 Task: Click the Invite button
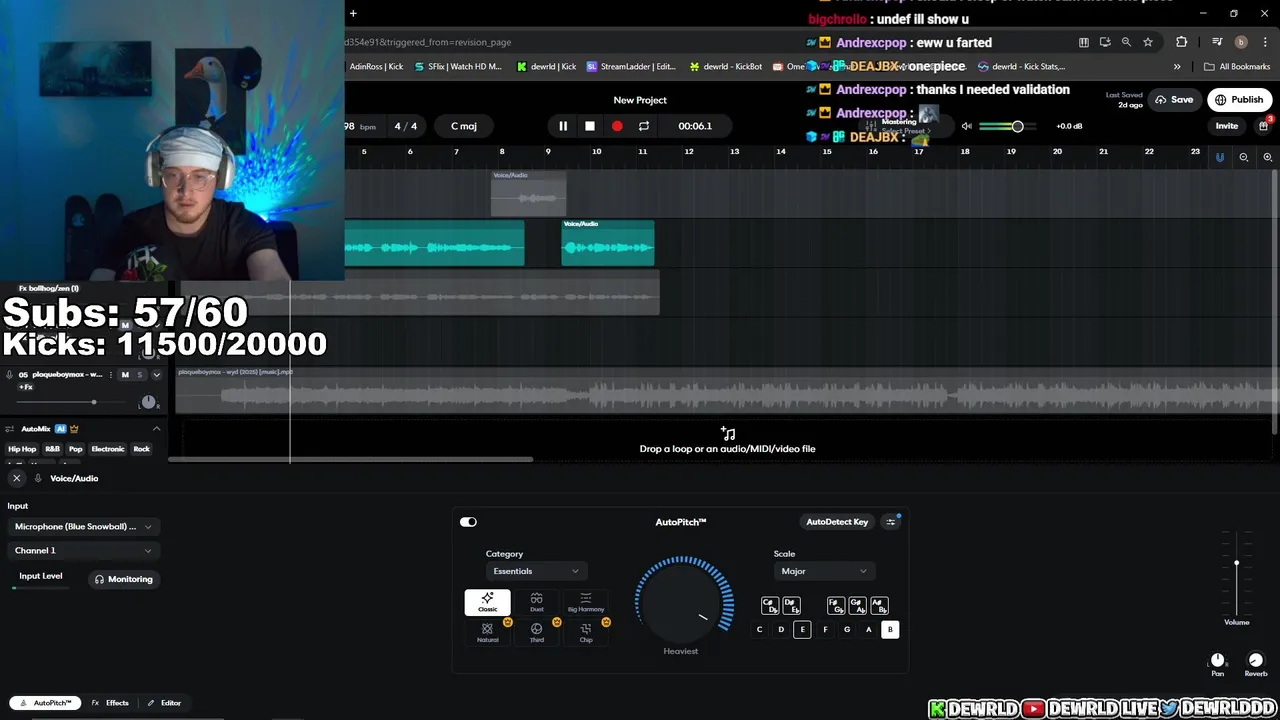click(1227, 126)
